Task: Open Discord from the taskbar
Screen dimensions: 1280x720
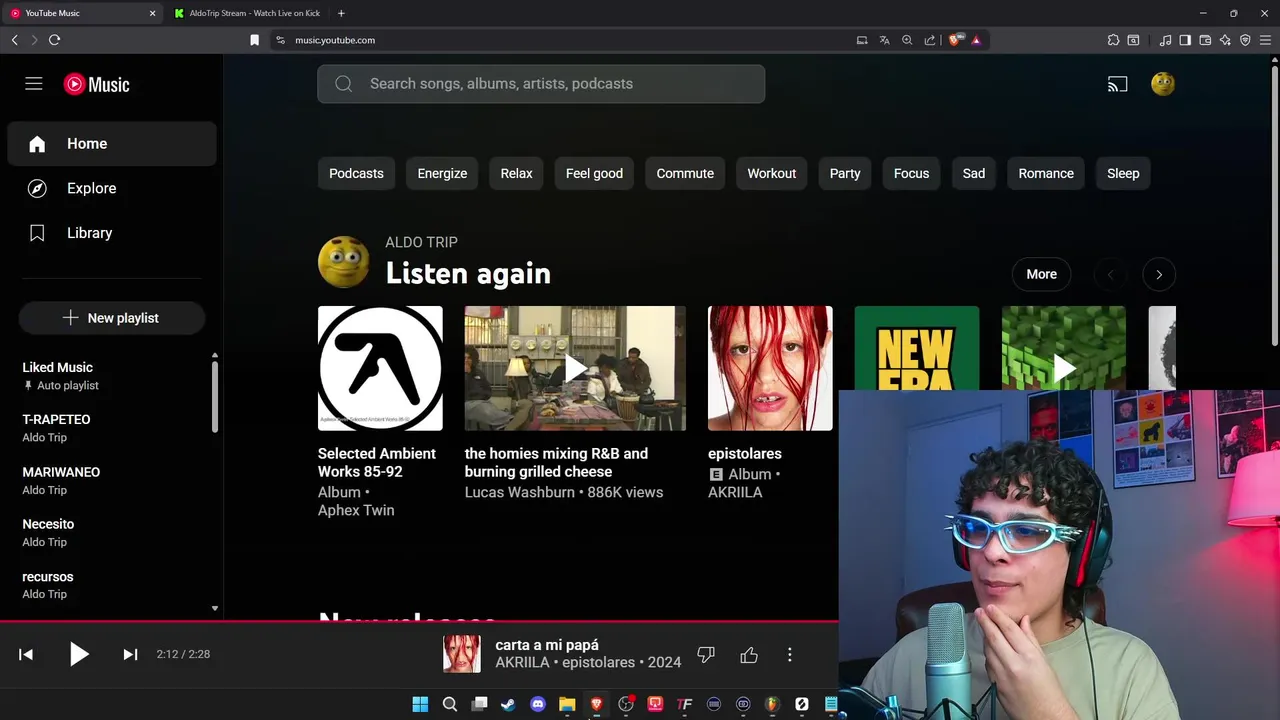Action: pyautogui.click(x=538, y=704)
